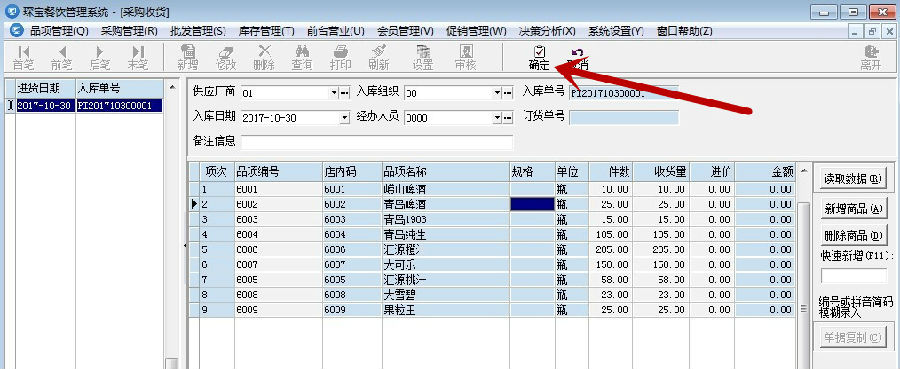Click the 确定 (Confirm) toolbar icon
Viewport: 900px width, 369px height.
coord(539,58)
